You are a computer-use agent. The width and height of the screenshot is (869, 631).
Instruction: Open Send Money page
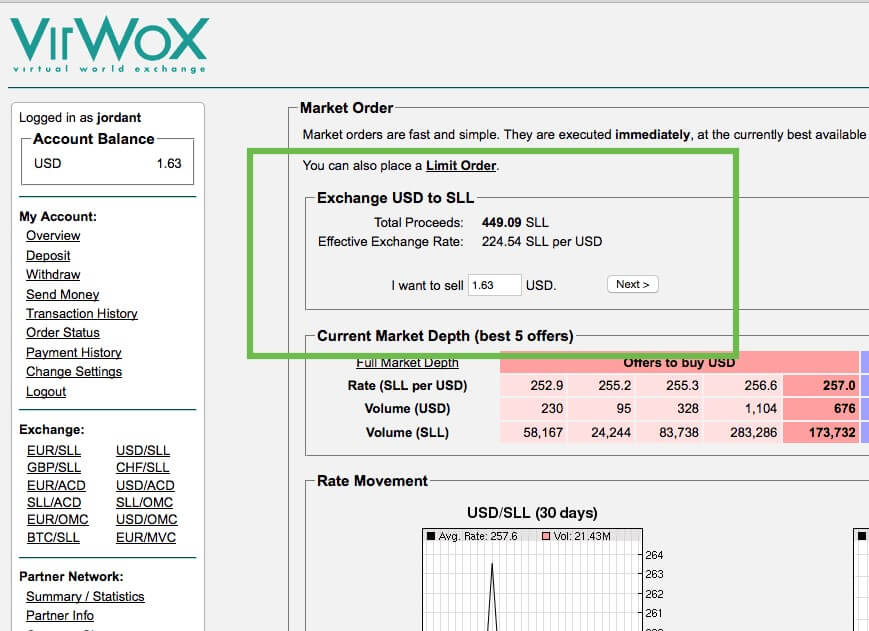(x=63, y=294)
